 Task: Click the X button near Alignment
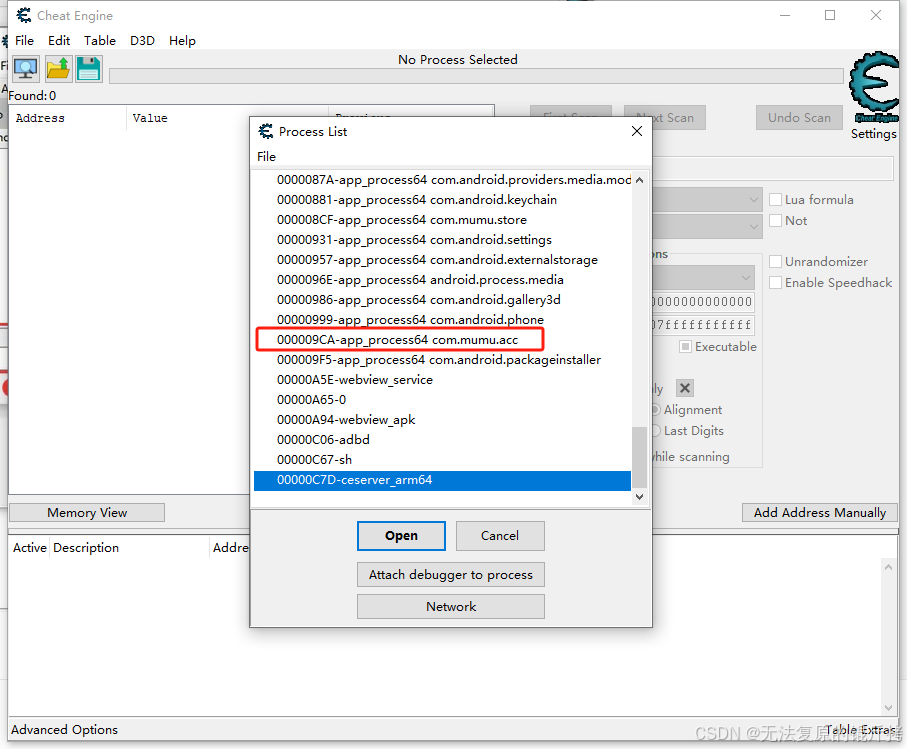click(685, 388)
